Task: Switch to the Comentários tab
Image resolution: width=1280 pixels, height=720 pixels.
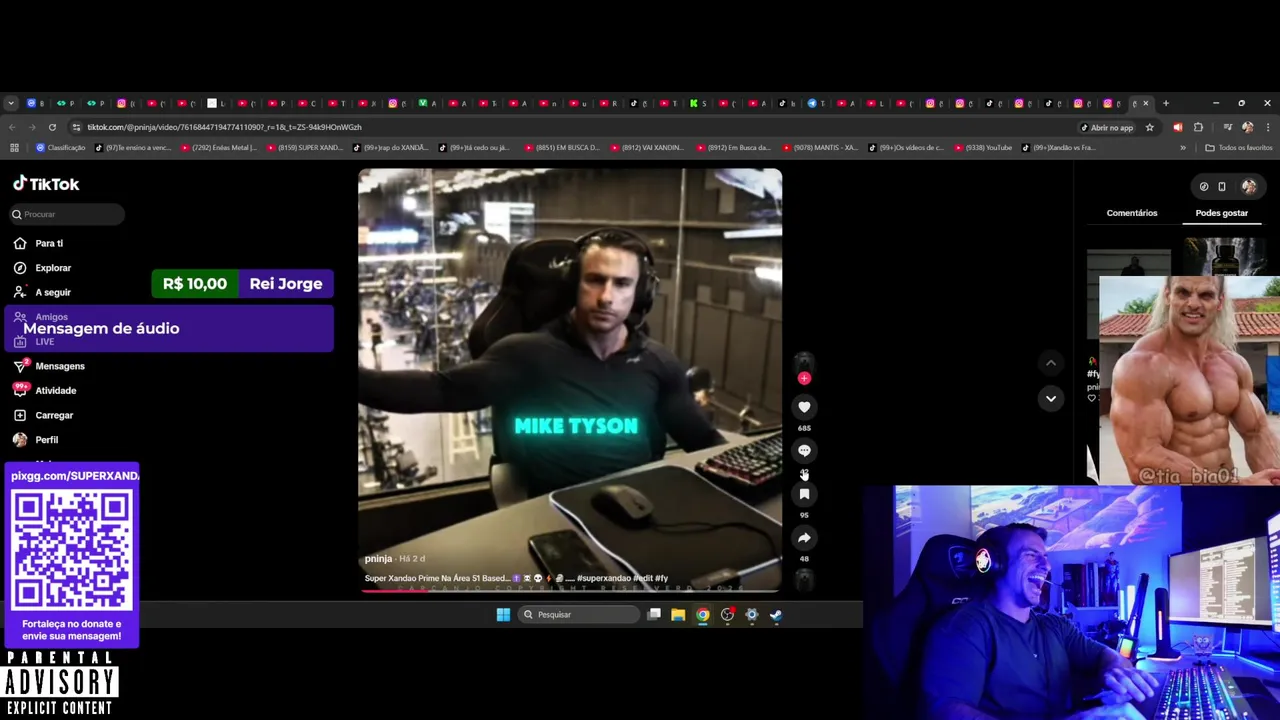Action: pyautogui.click(x=1132, y=213)
